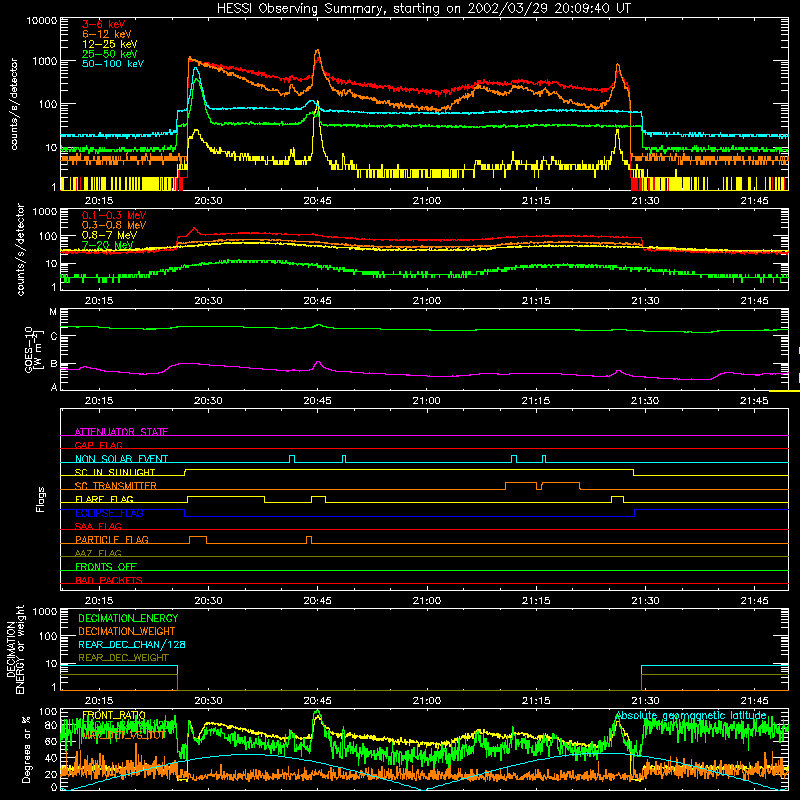The image size is (800, 800).
Task: Click the NON_SOLAR_EVENT flag label
Action: pyautogui.click(x=121, y=459)
